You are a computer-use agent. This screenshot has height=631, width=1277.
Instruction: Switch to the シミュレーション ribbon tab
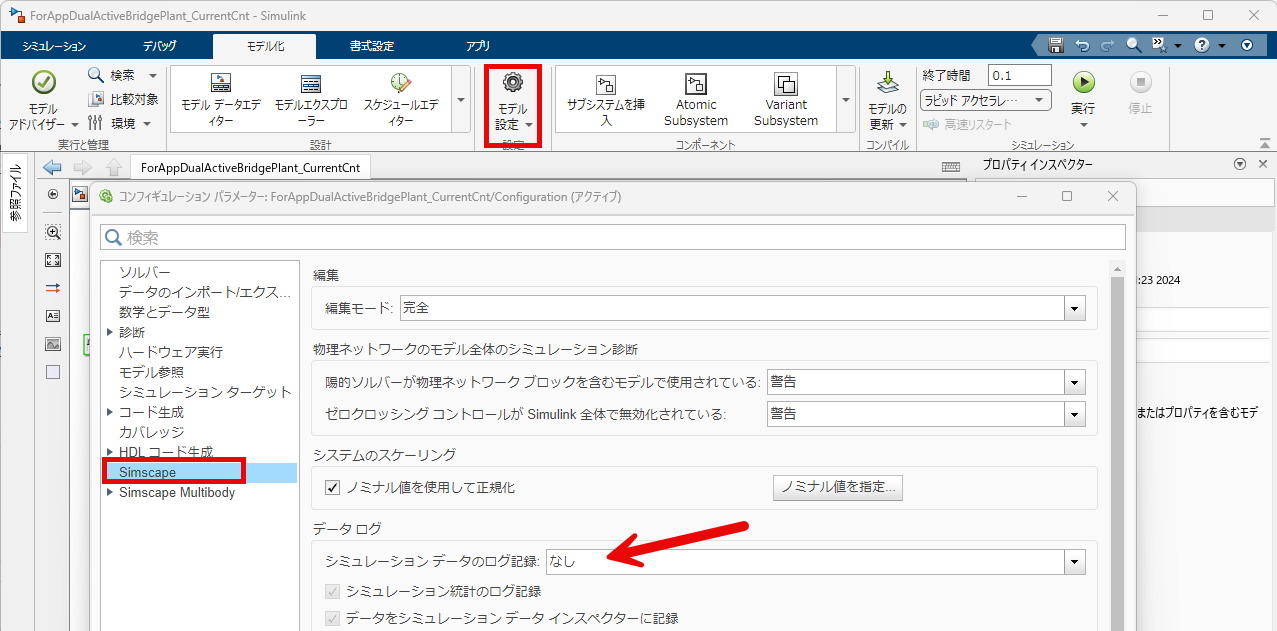(x=54, y=46)
